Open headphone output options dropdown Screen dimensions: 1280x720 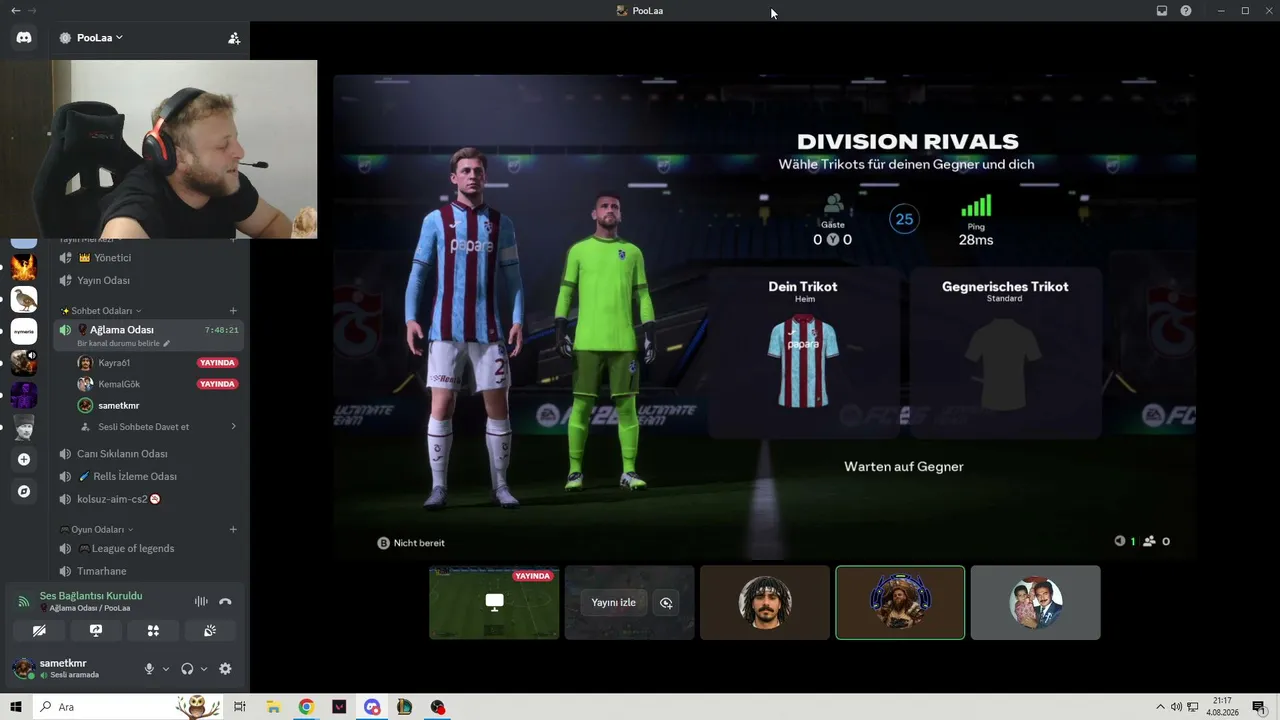(204, 669)
